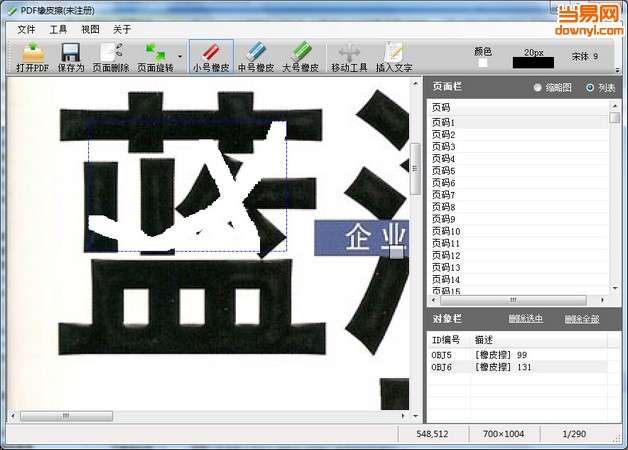Open the 工具 menu
Viewport: 628px width, 450px height.
[58, 29]
